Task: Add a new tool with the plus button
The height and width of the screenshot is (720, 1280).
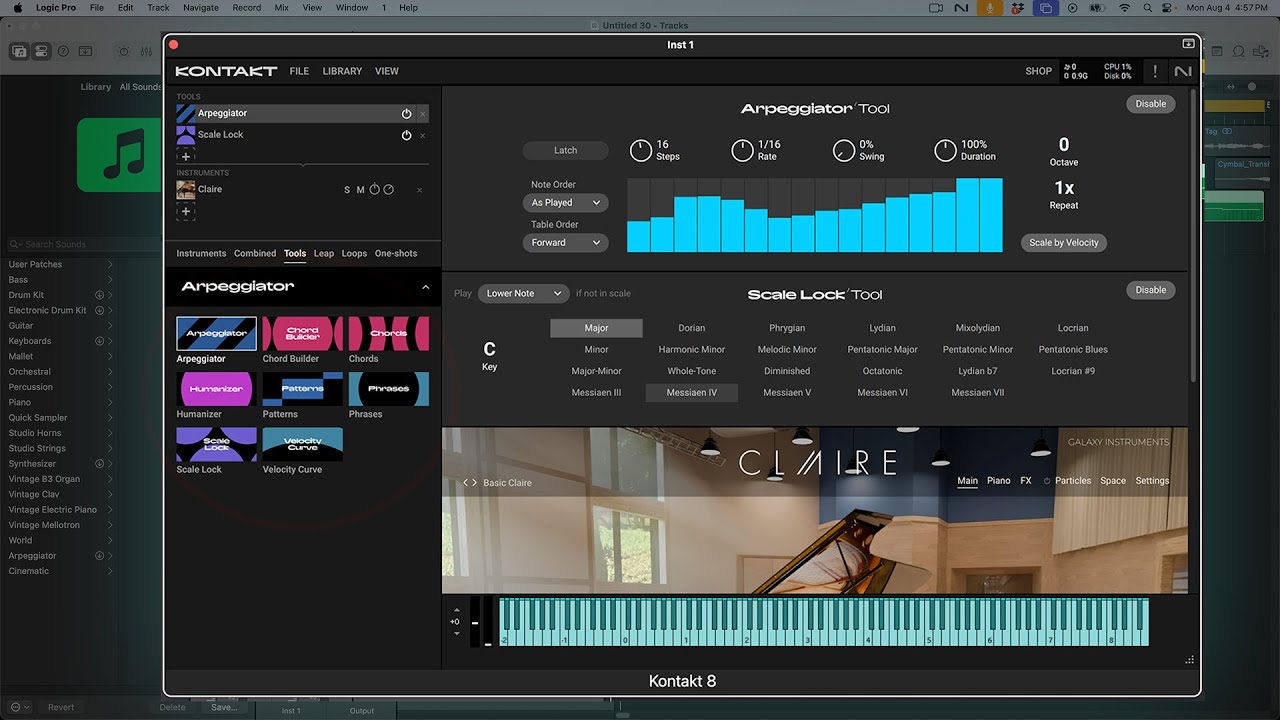Action: 185,156
